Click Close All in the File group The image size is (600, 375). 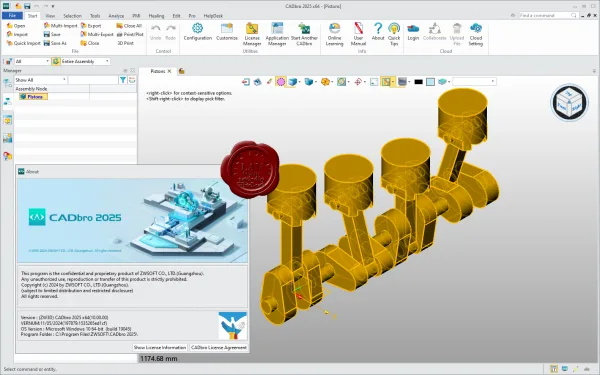pyautogui.click(x=129, y=26)
